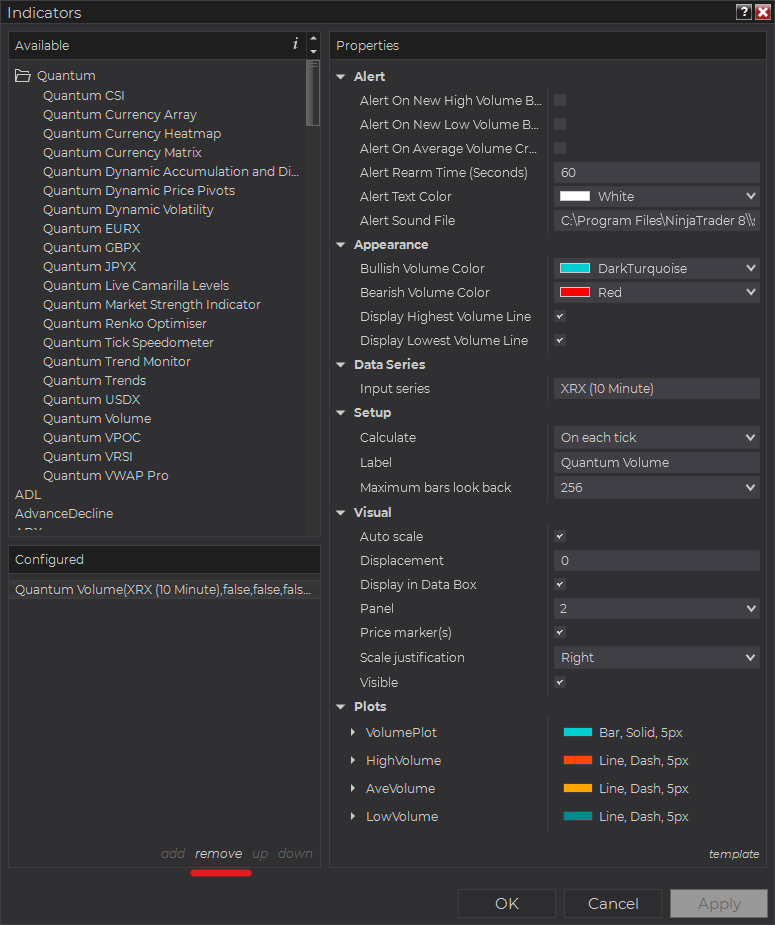This screenshot has width=775, height=925.
Task: Click the Apply button
Action: tap(719, 904)
